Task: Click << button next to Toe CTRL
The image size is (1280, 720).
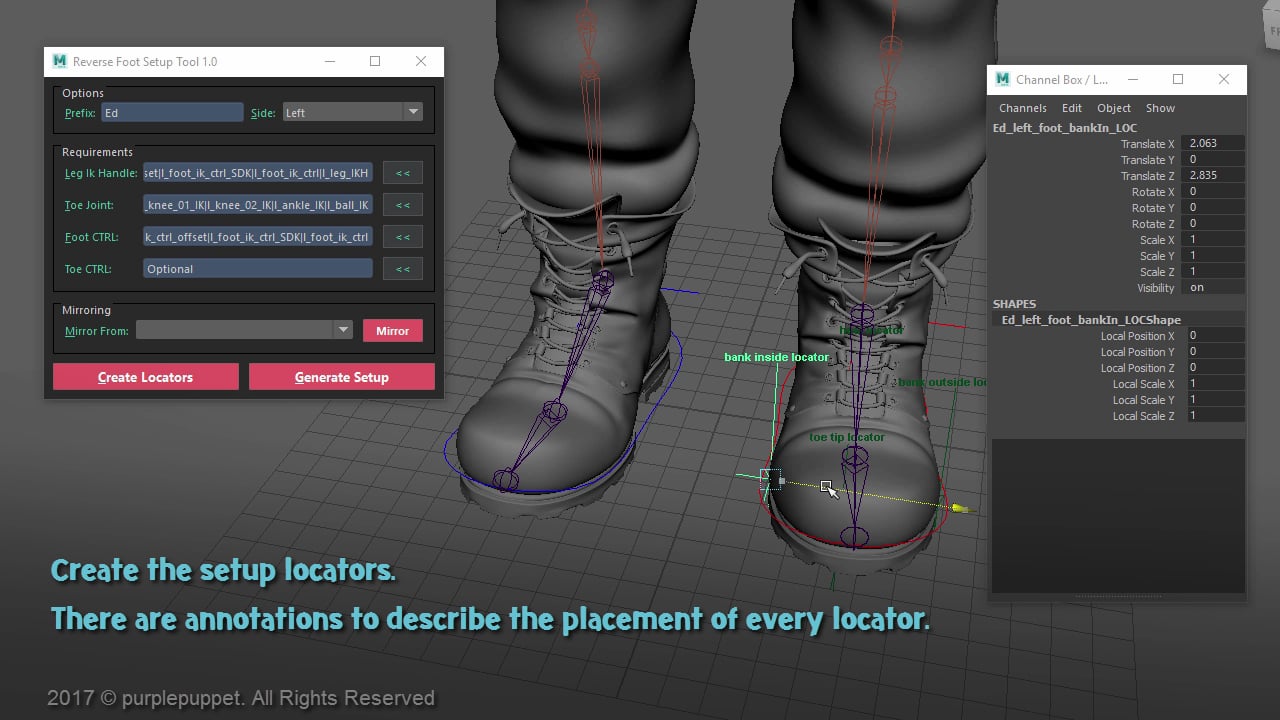Action: 402,269
